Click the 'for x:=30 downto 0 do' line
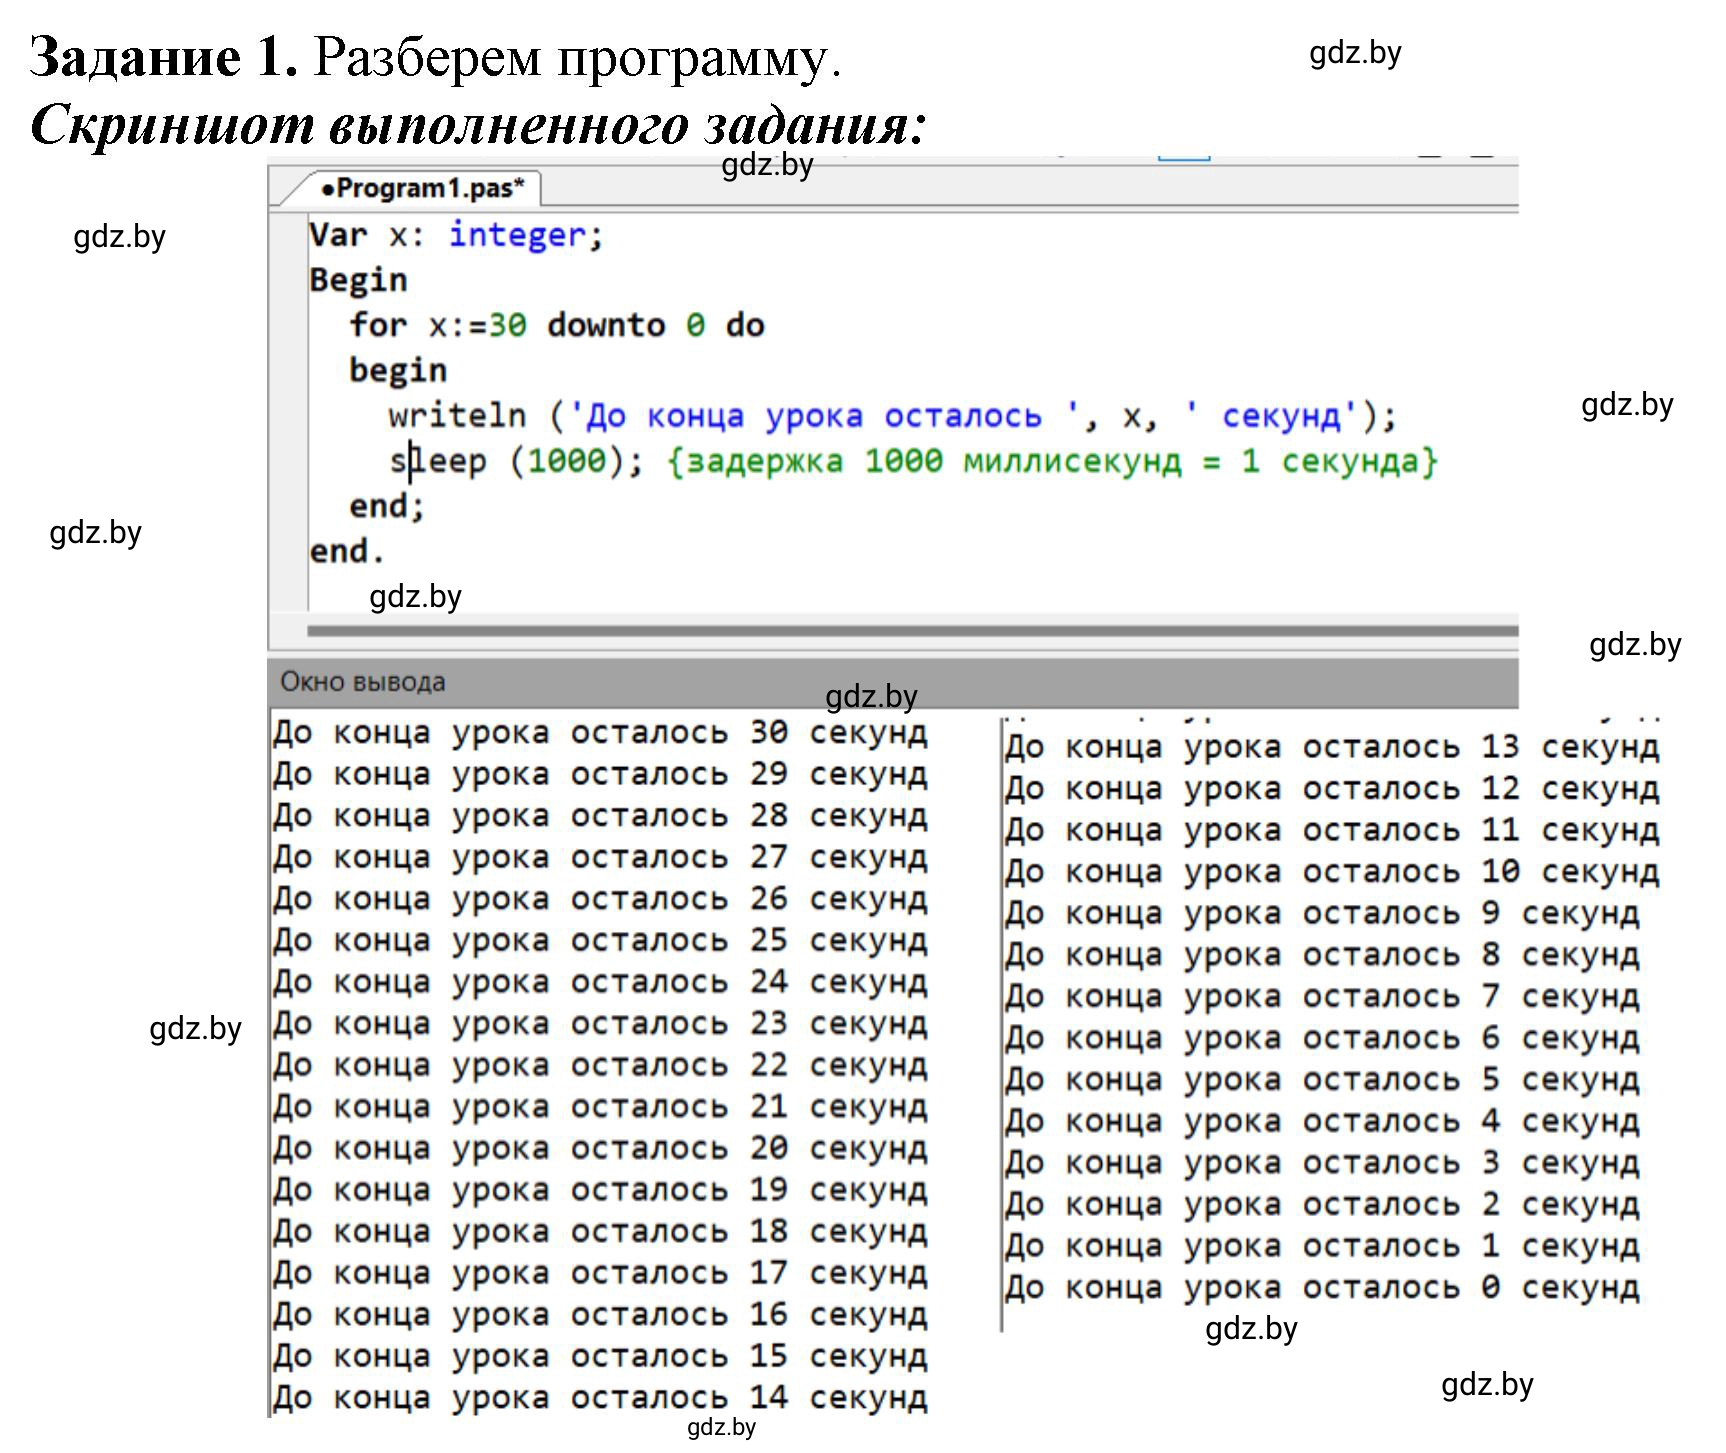1726x1453 pixels. coord(557,325)
